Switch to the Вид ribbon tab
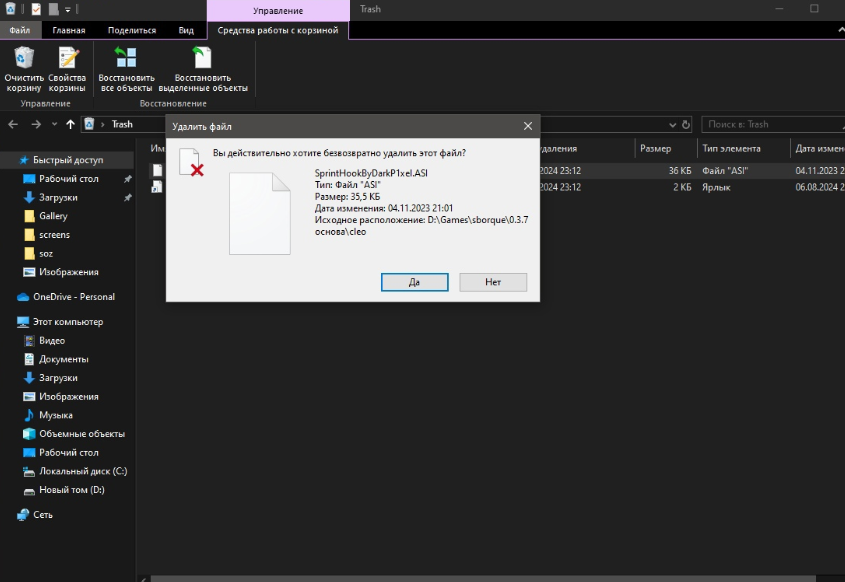The height and width of the screenshot is (582, 845). pos(186,30)
